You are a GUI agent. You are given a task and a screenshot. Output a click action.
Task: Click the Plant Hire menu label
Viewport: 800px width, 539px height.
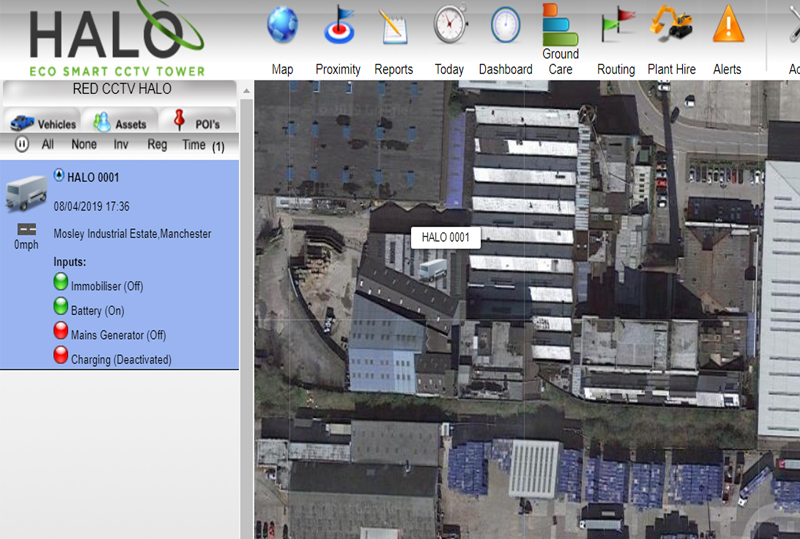point(671,69)
